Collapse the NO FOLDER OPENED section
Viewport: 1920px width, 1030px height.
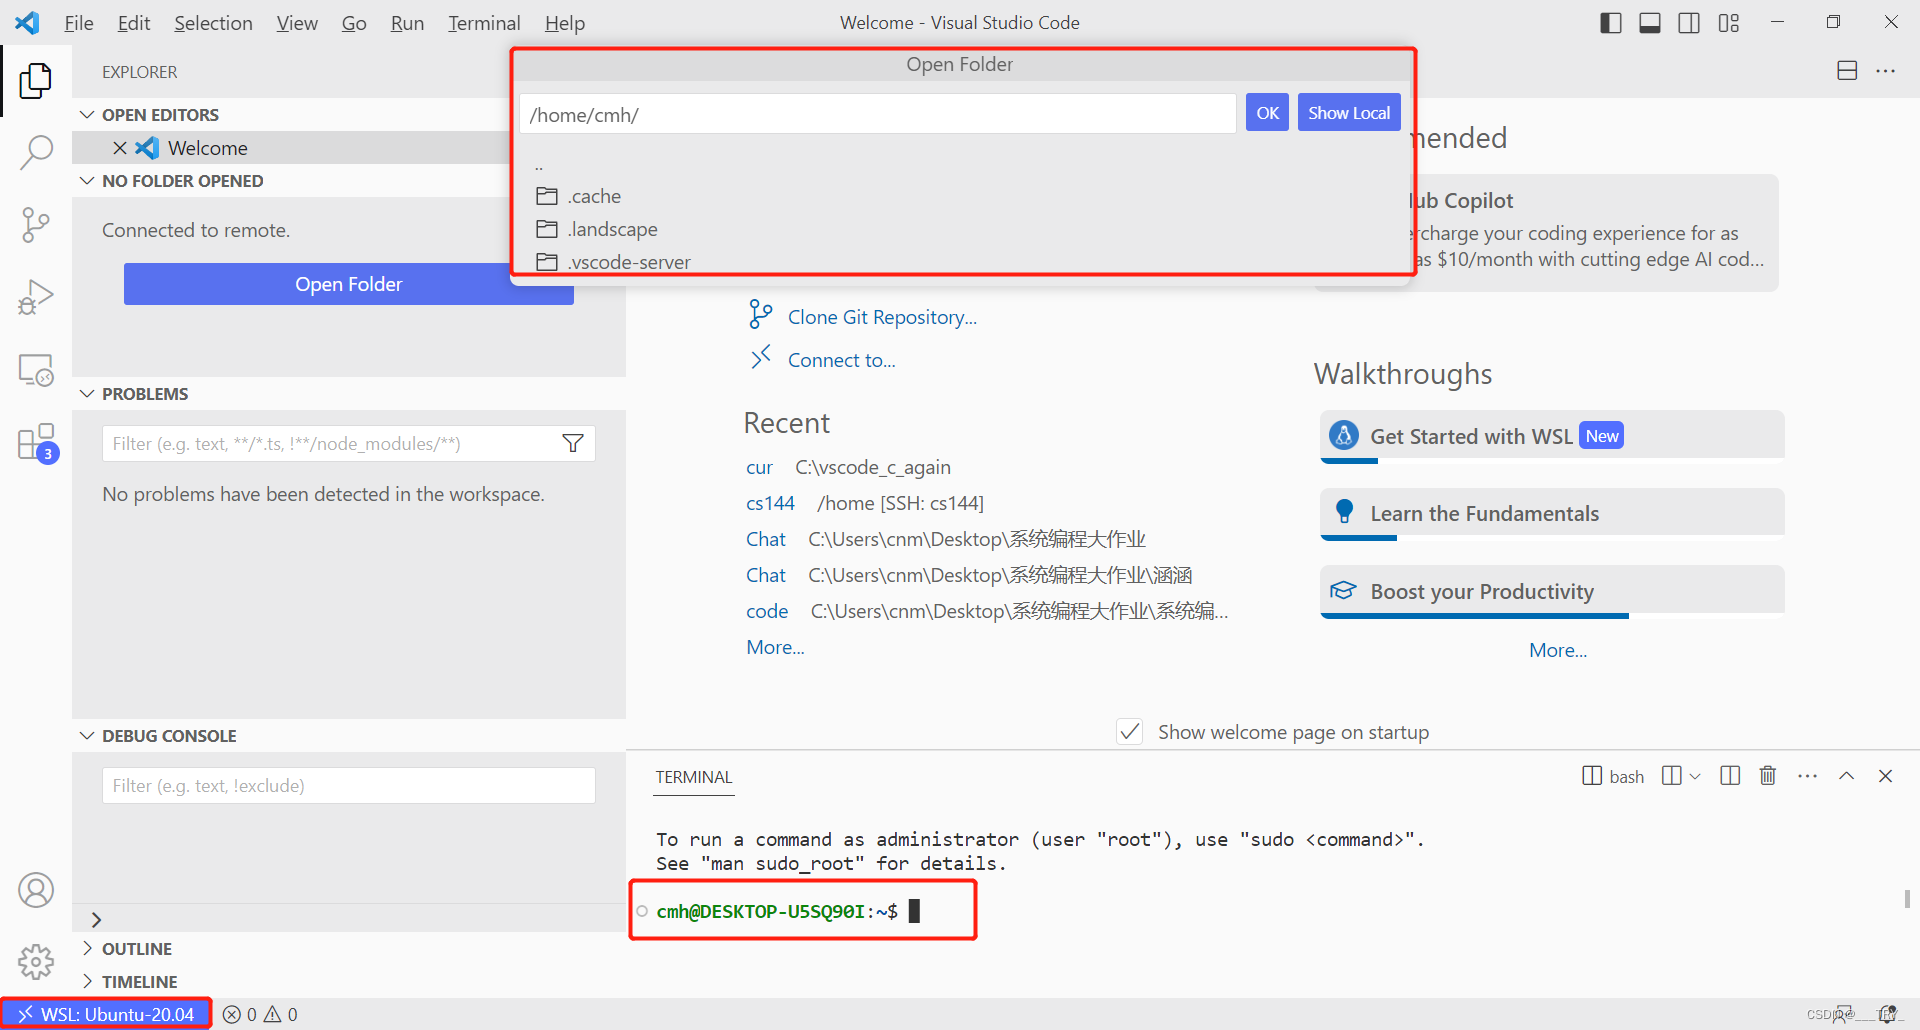(x=88, y=181)
